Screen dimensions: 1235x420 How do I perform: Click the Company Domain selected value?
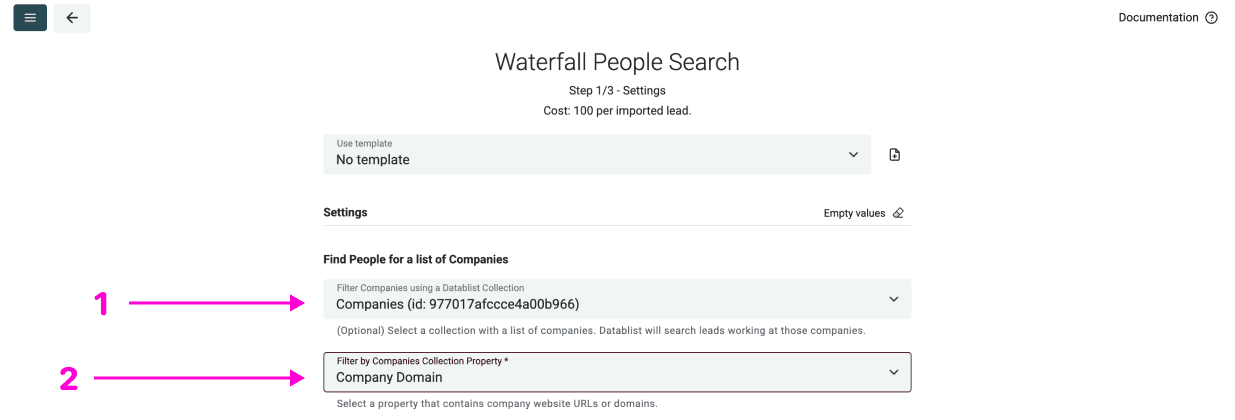(x=389, y=378)
